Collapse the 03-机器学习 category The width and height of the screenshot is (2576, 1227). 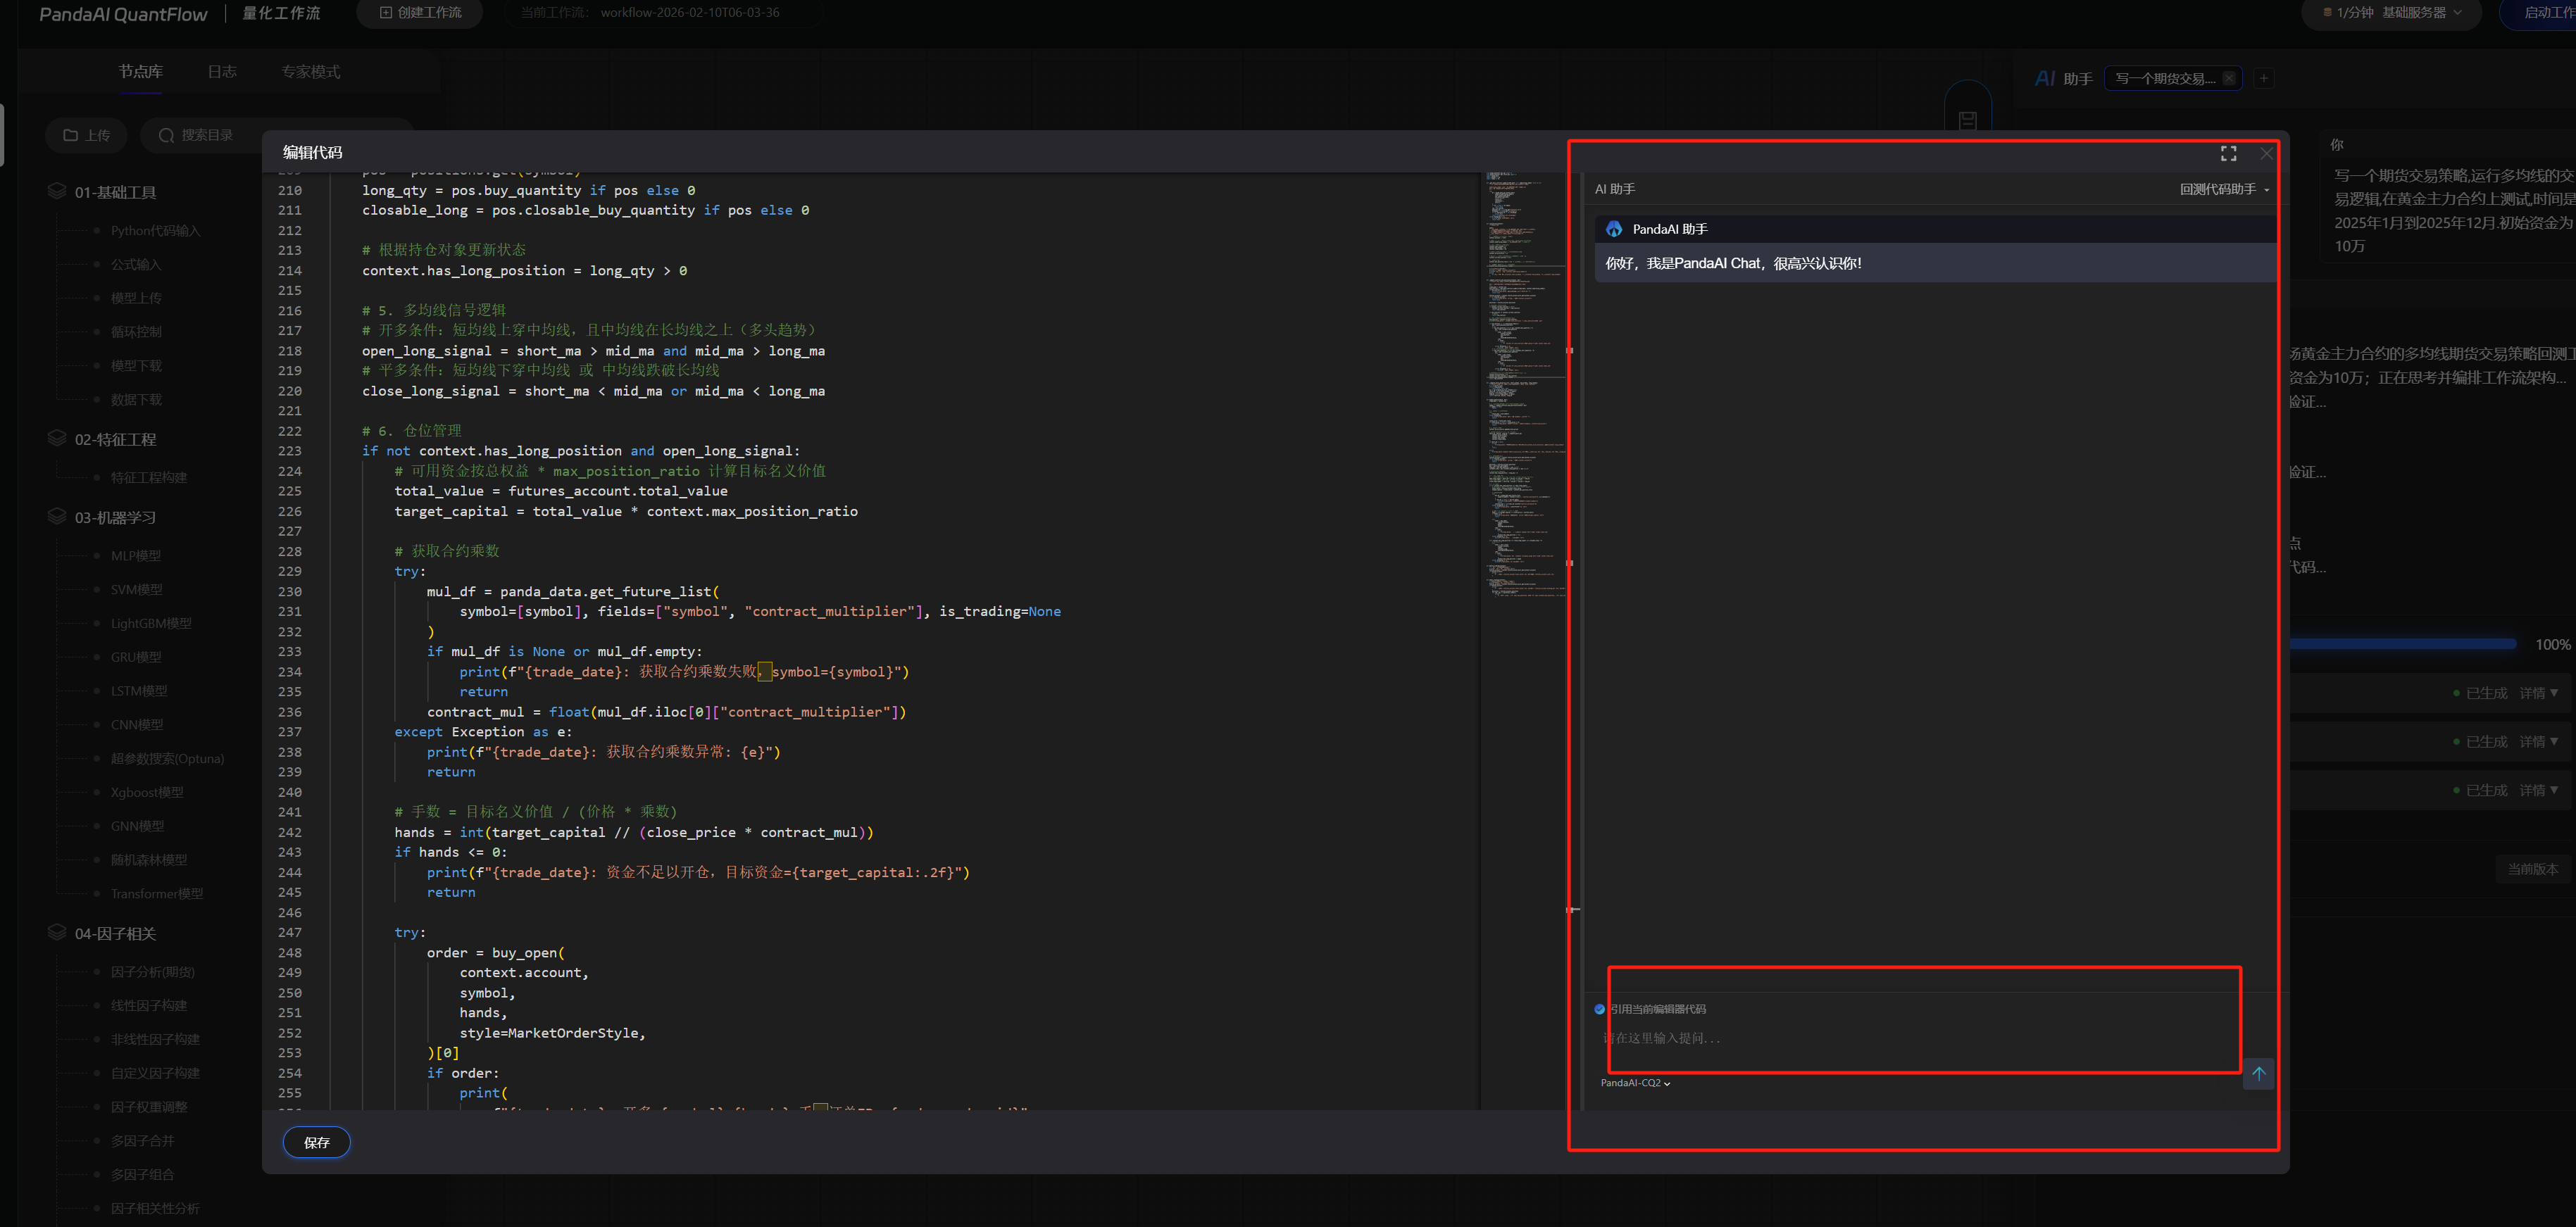[x=115, y=517]
